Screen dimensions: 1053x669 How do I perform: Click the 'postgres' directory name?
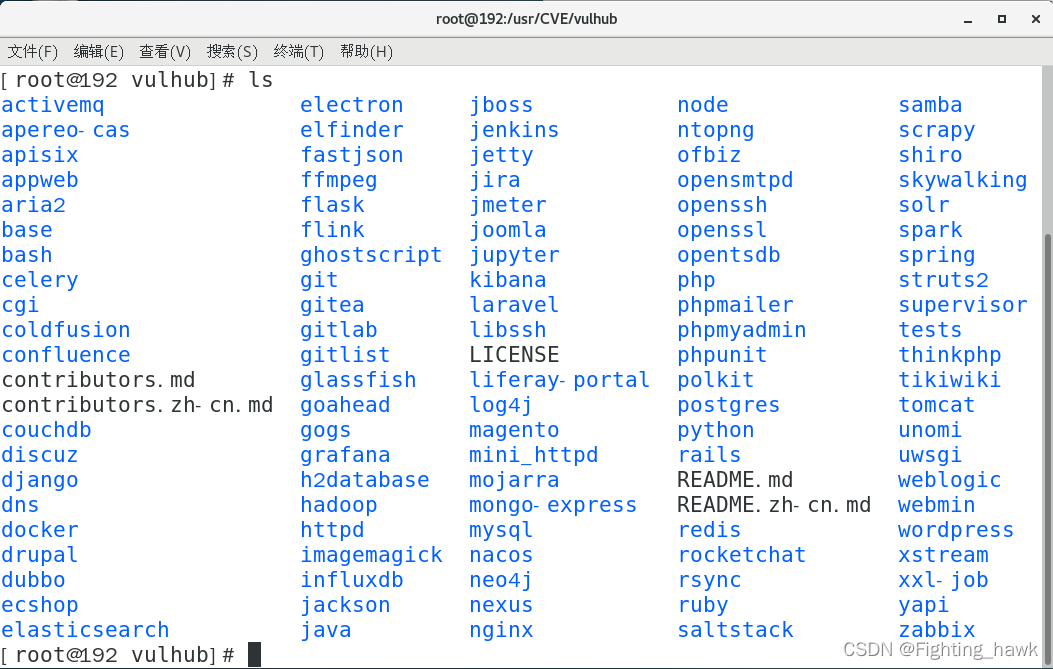pos(729,405)
